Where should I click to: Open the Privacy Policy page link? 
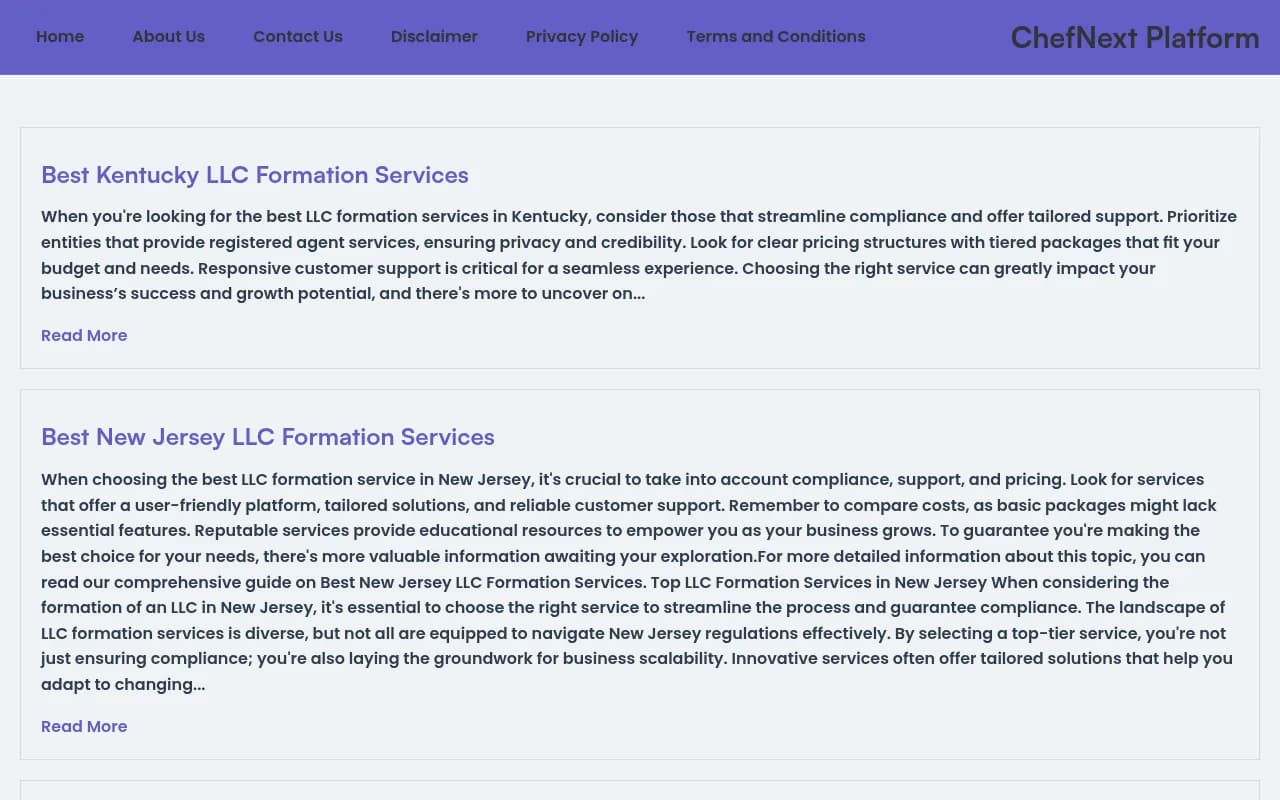click(x=582, y=37)
